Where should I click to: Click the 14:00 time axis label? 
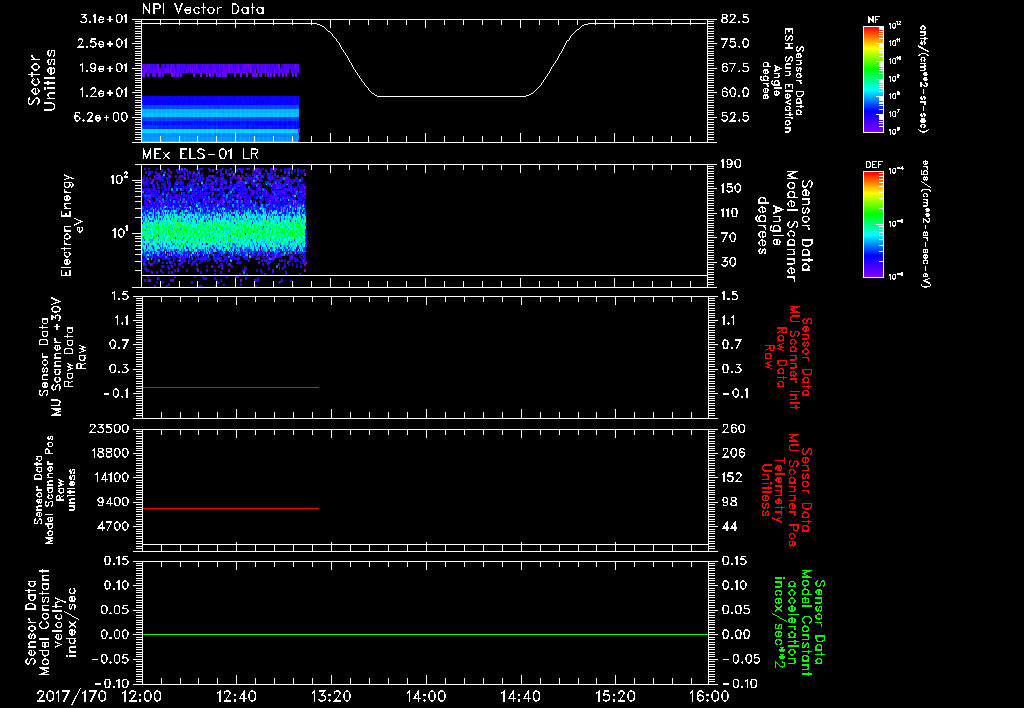click(x=425, y=696)
